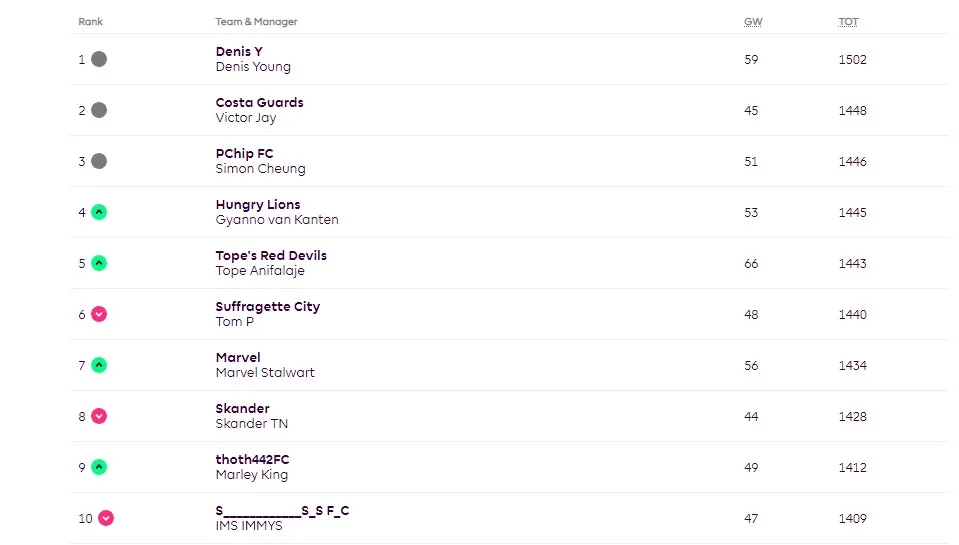This screenshot has height=545, width=959.
Task: Click pink down-arrow icon for Suffragette City
Action: [x=99, y=314]
